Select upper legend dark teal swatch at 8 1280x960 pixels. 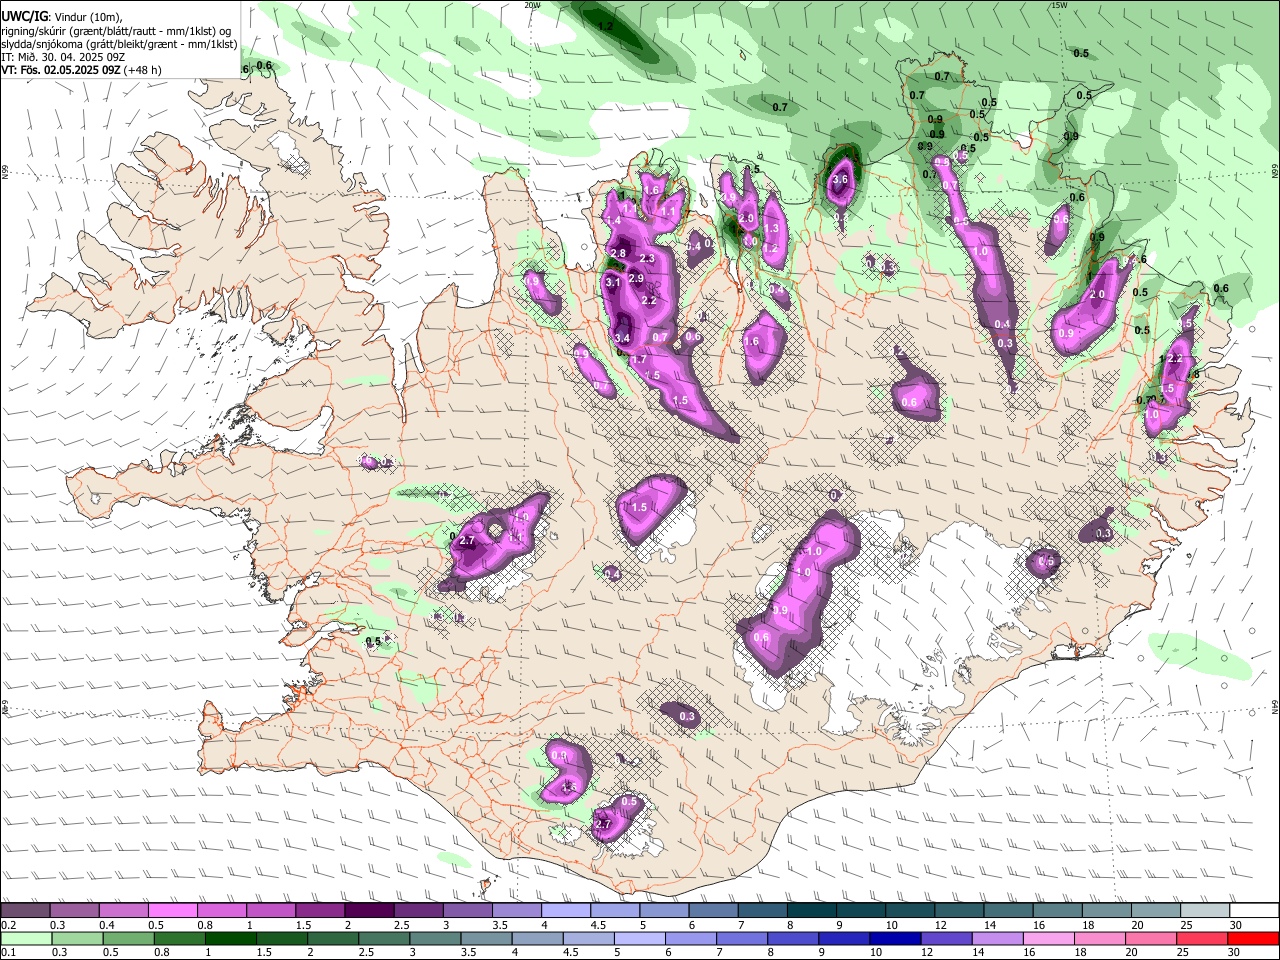(812, 911)
